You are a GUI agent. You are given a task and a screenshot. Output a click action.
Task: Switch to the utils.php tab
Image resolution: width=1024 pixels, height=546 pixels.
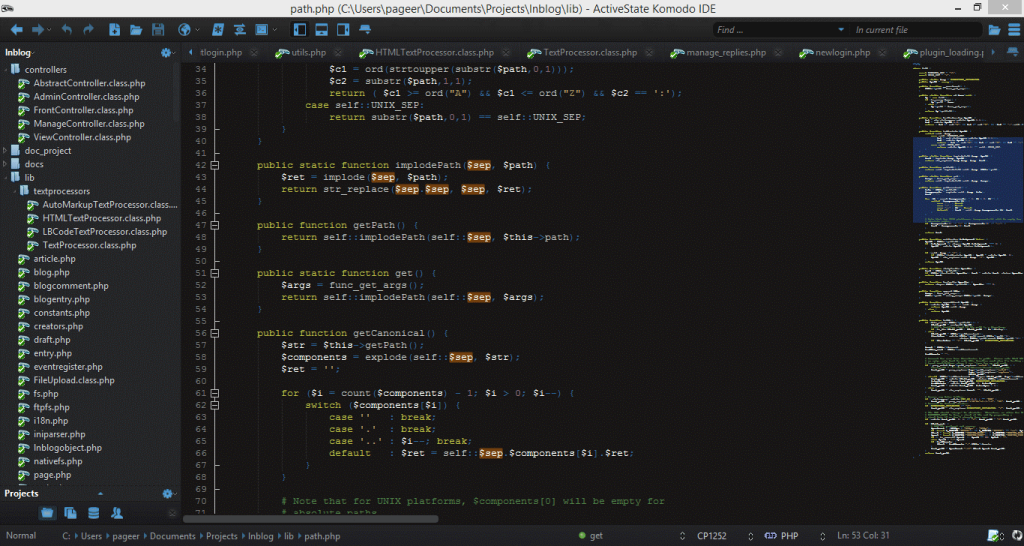[309, 52]
